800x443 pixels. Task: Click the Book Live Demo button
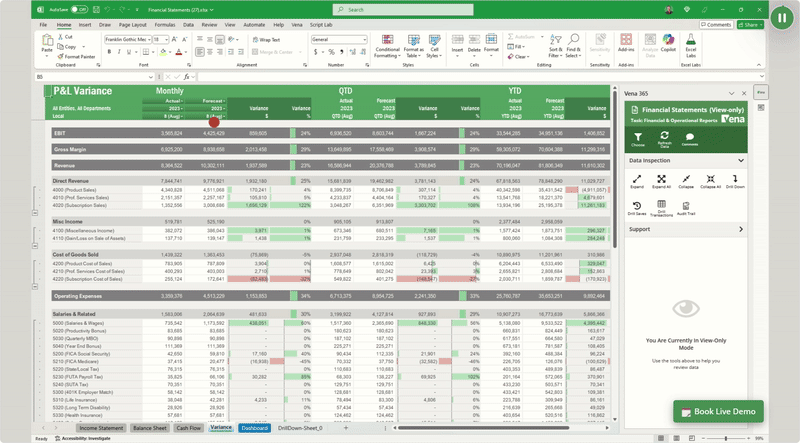coord(718,411)
